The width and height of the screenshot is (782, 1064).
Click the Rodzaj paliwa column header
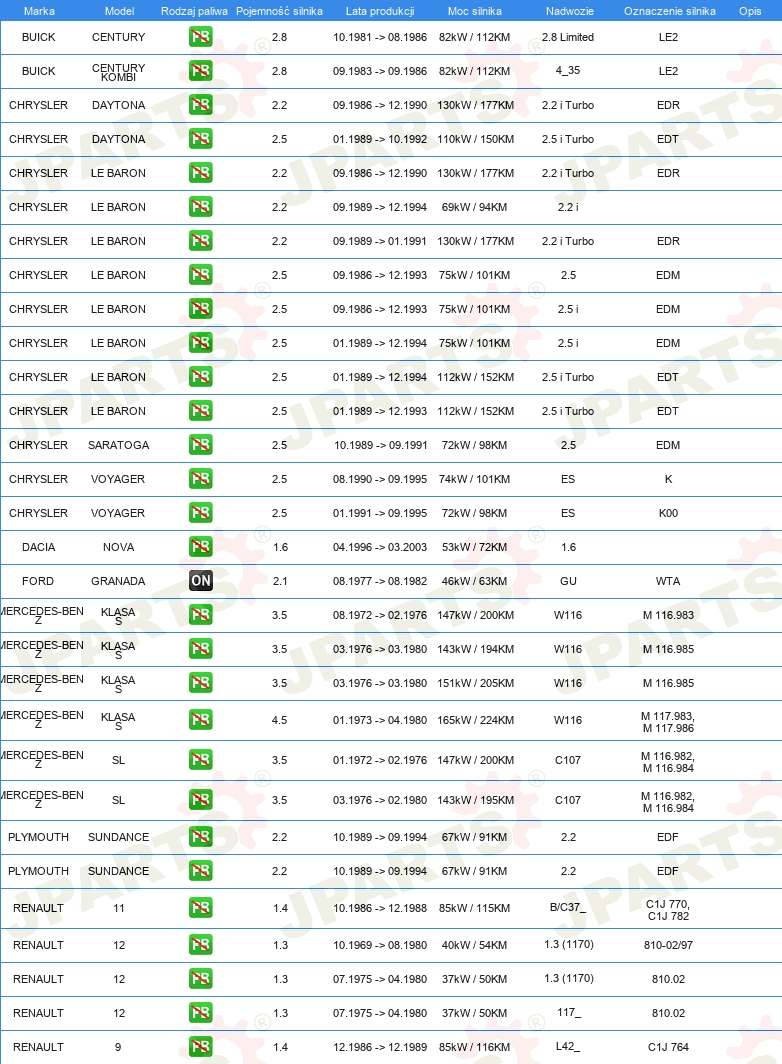194,11
